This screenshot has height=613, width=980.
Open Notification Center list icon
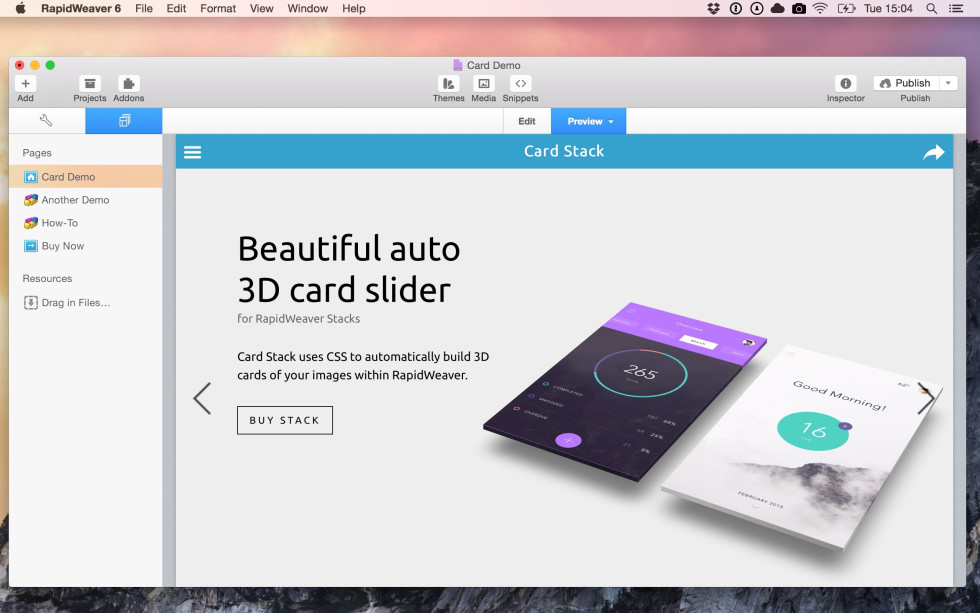tap(956, 8)
